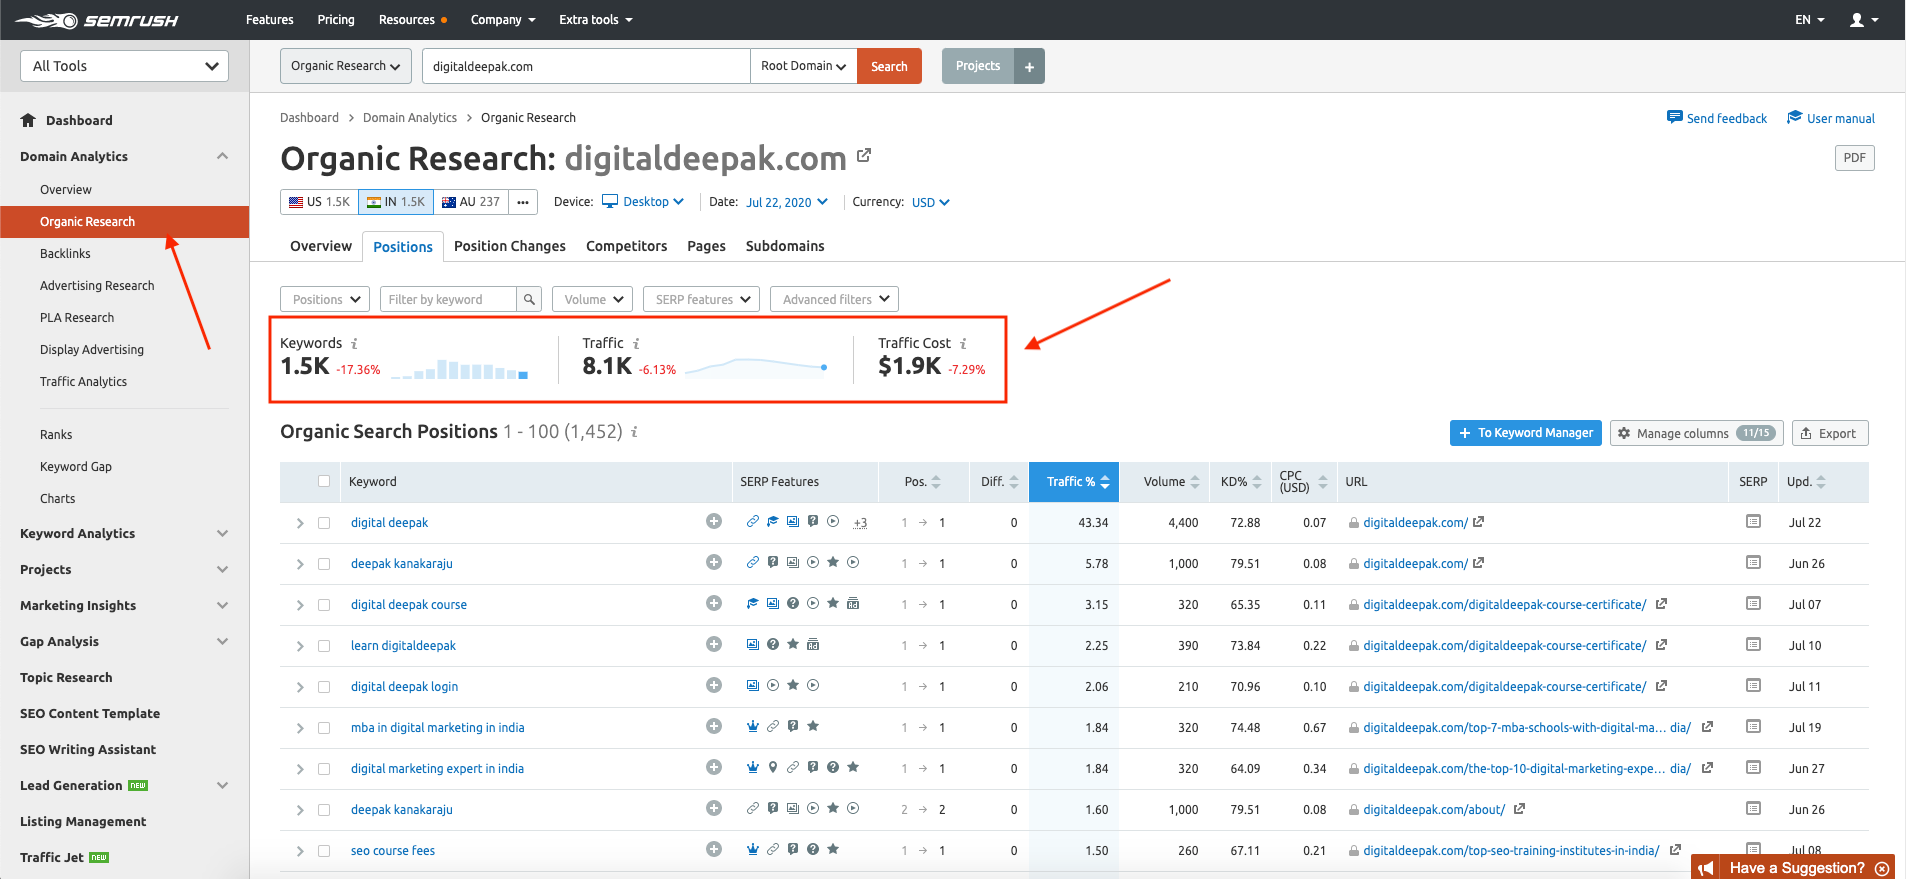Check the 'digital deepak course' row checkbox

pyautogui.click(x=324, y=605)
